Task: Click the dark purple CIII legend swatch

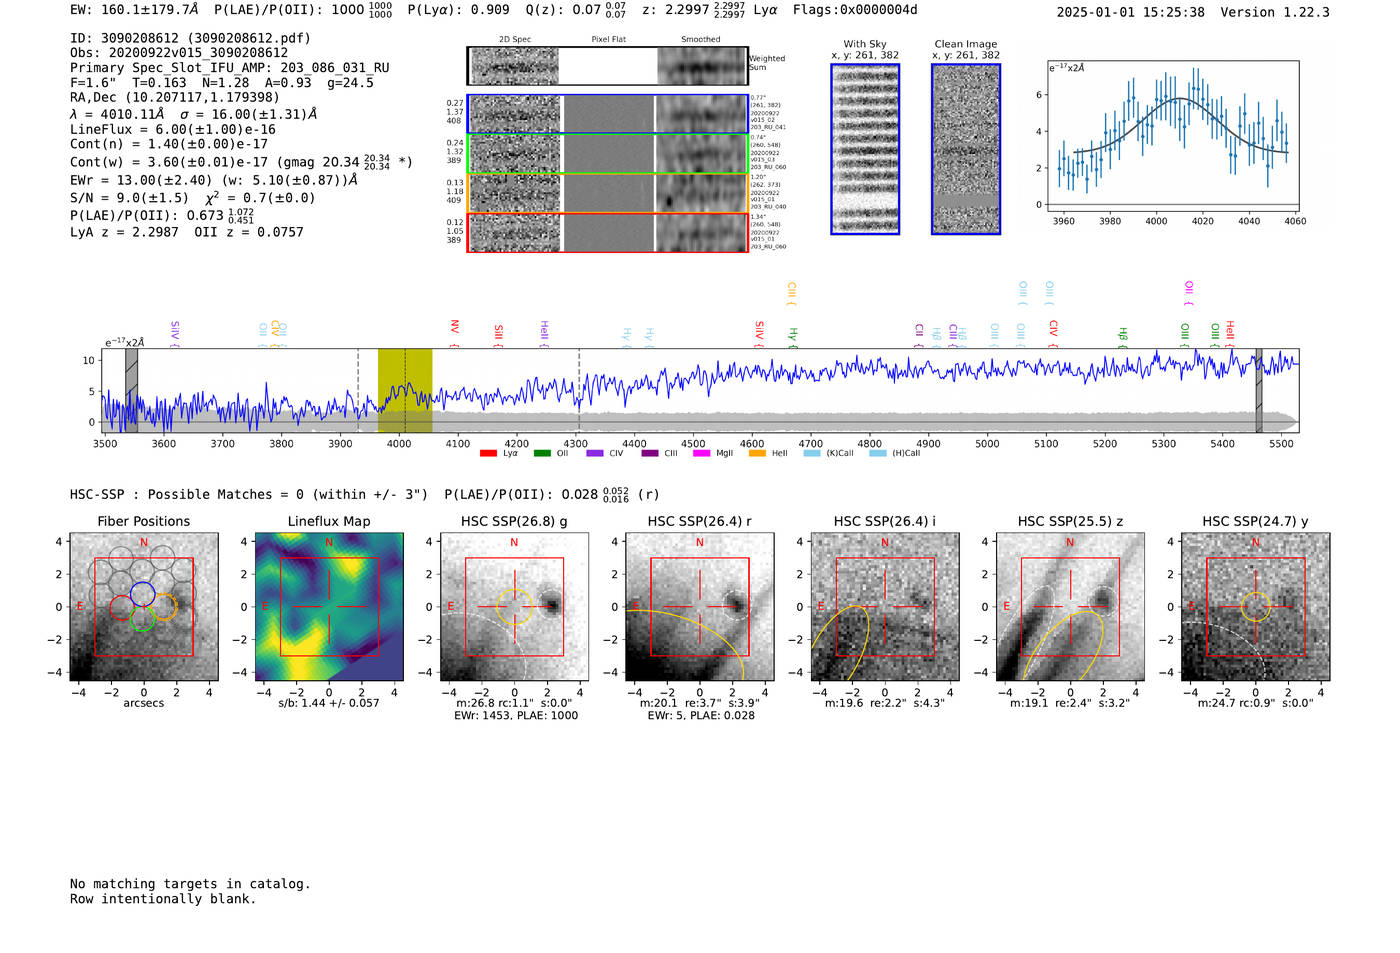Action: (650, 453)
